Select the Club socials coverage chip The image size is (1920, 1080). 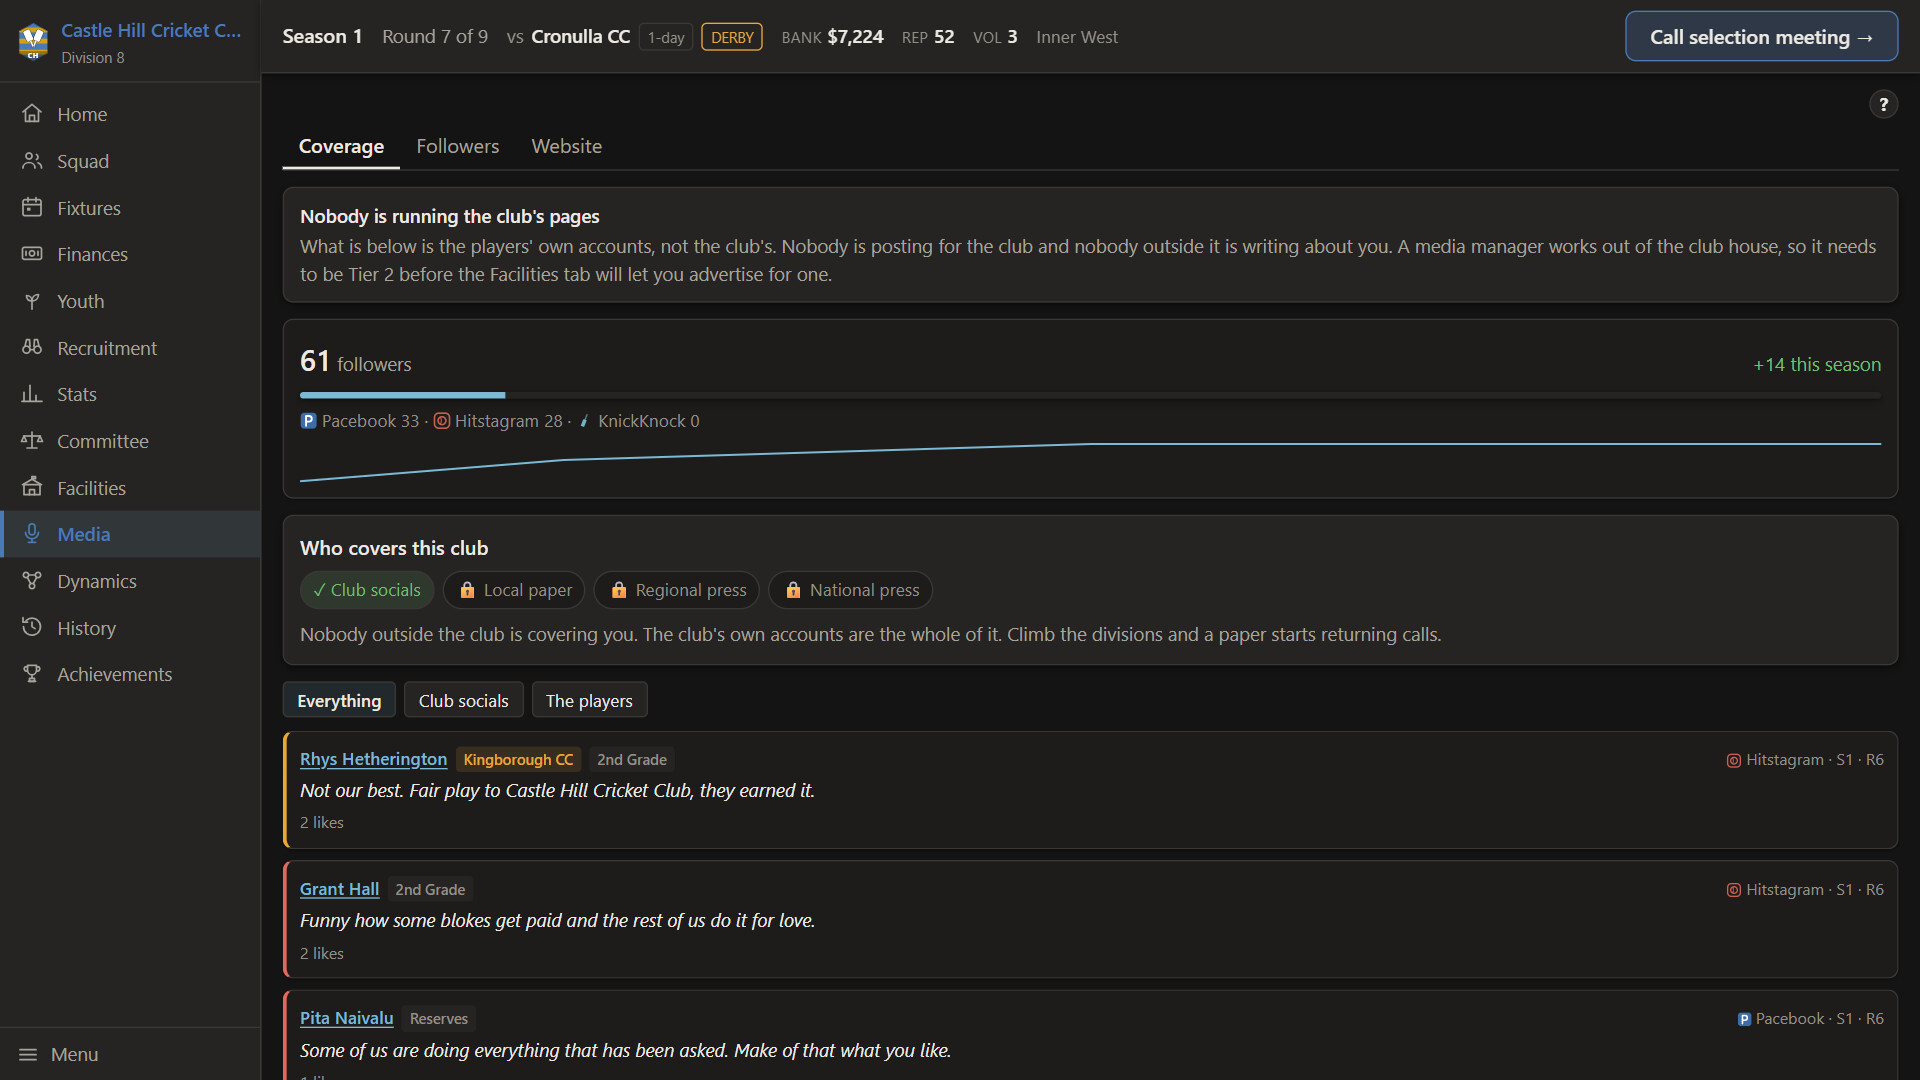pos(367,590)
